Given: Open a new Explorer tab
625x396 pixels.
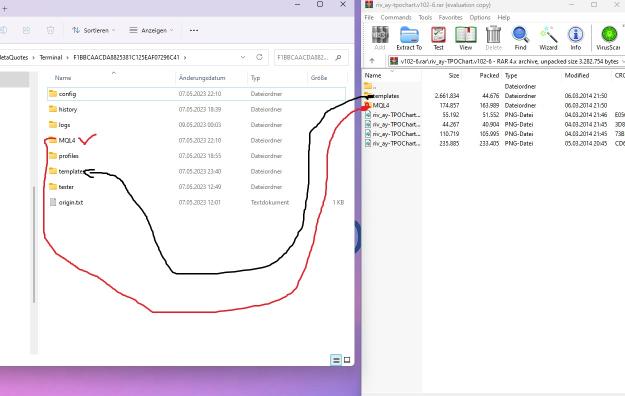Looking at the screenshot, I should click(x=4, y=8).
